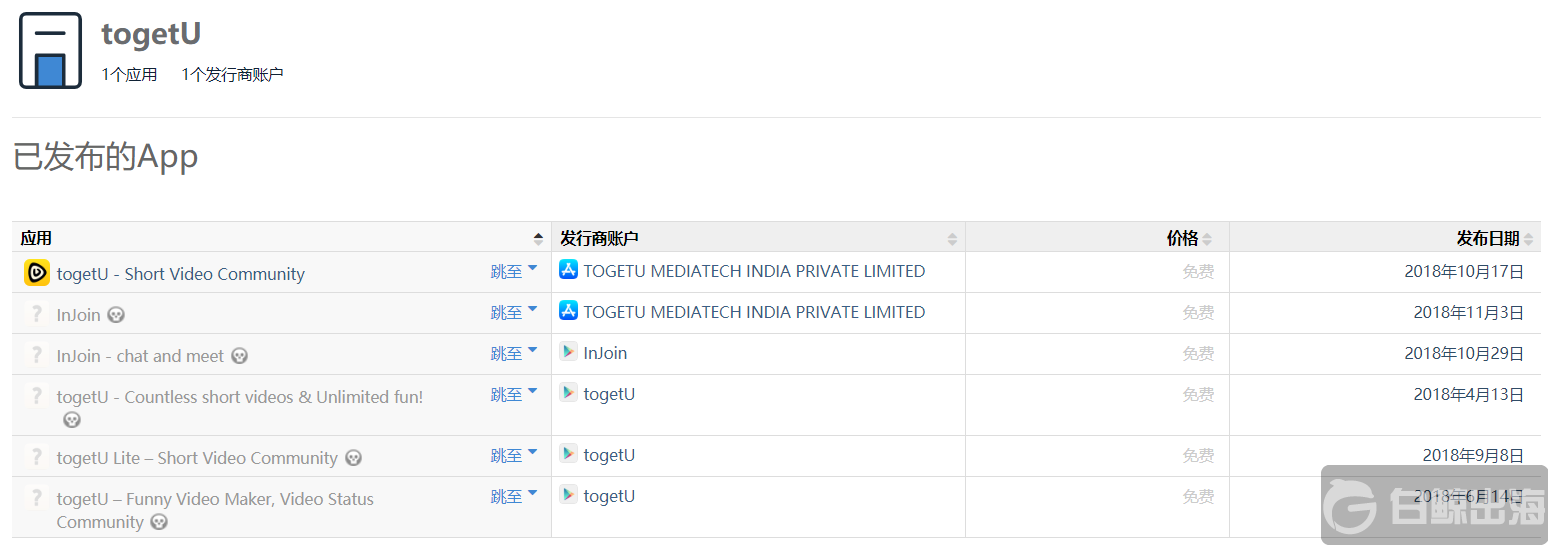Open TOGETU MEDIATECH publisher link in 2018年11月3日 row

point(755,312)
